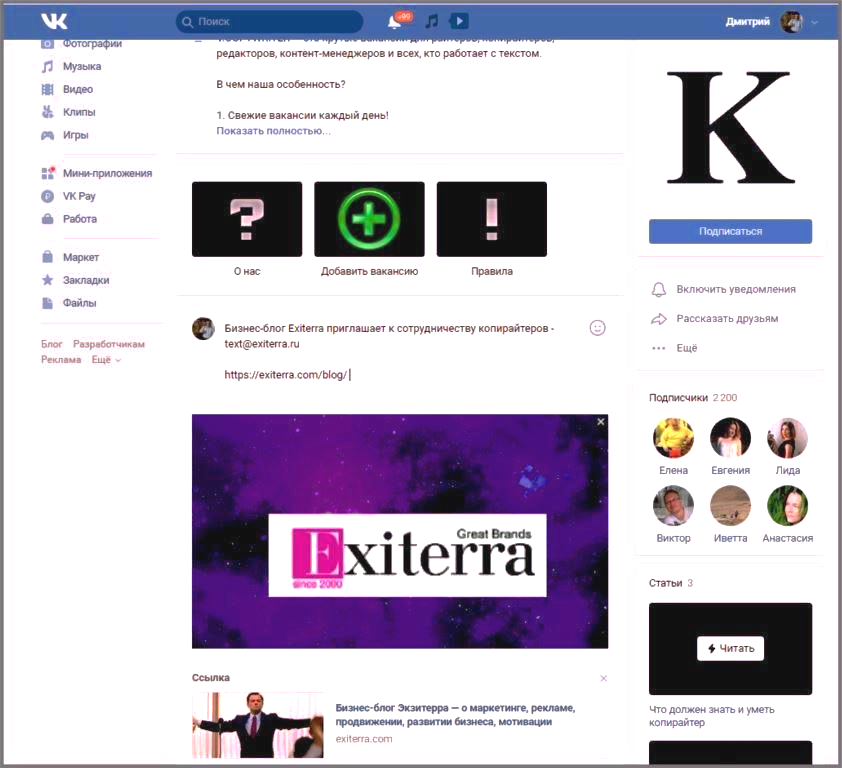Viewport: 842px width, 768px height.
Task: Open the Статьи section header
Action: pyautogui.click(x=671, y=583)
